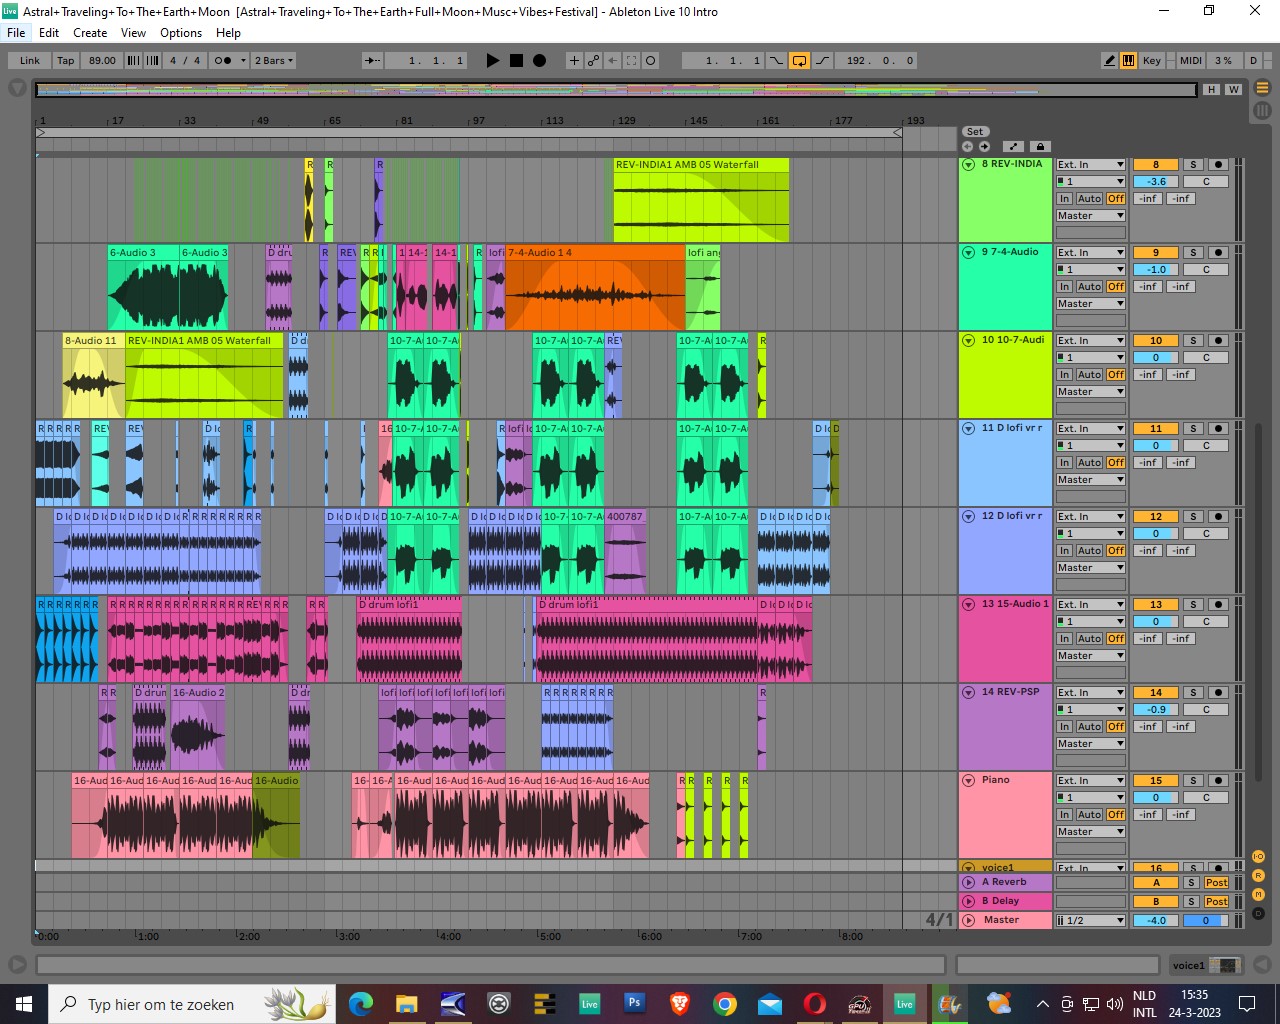The width and height of the screenshot is (1280, 1024).
Task: Switch to Arrangement View selector icon
Action: (1262, 88)
